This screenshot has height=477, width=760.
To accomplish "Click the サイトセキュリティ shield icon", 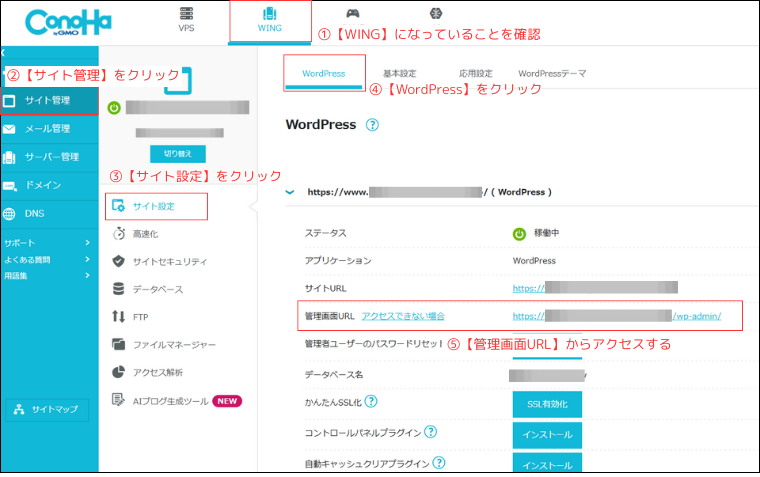I will [118, 261].
